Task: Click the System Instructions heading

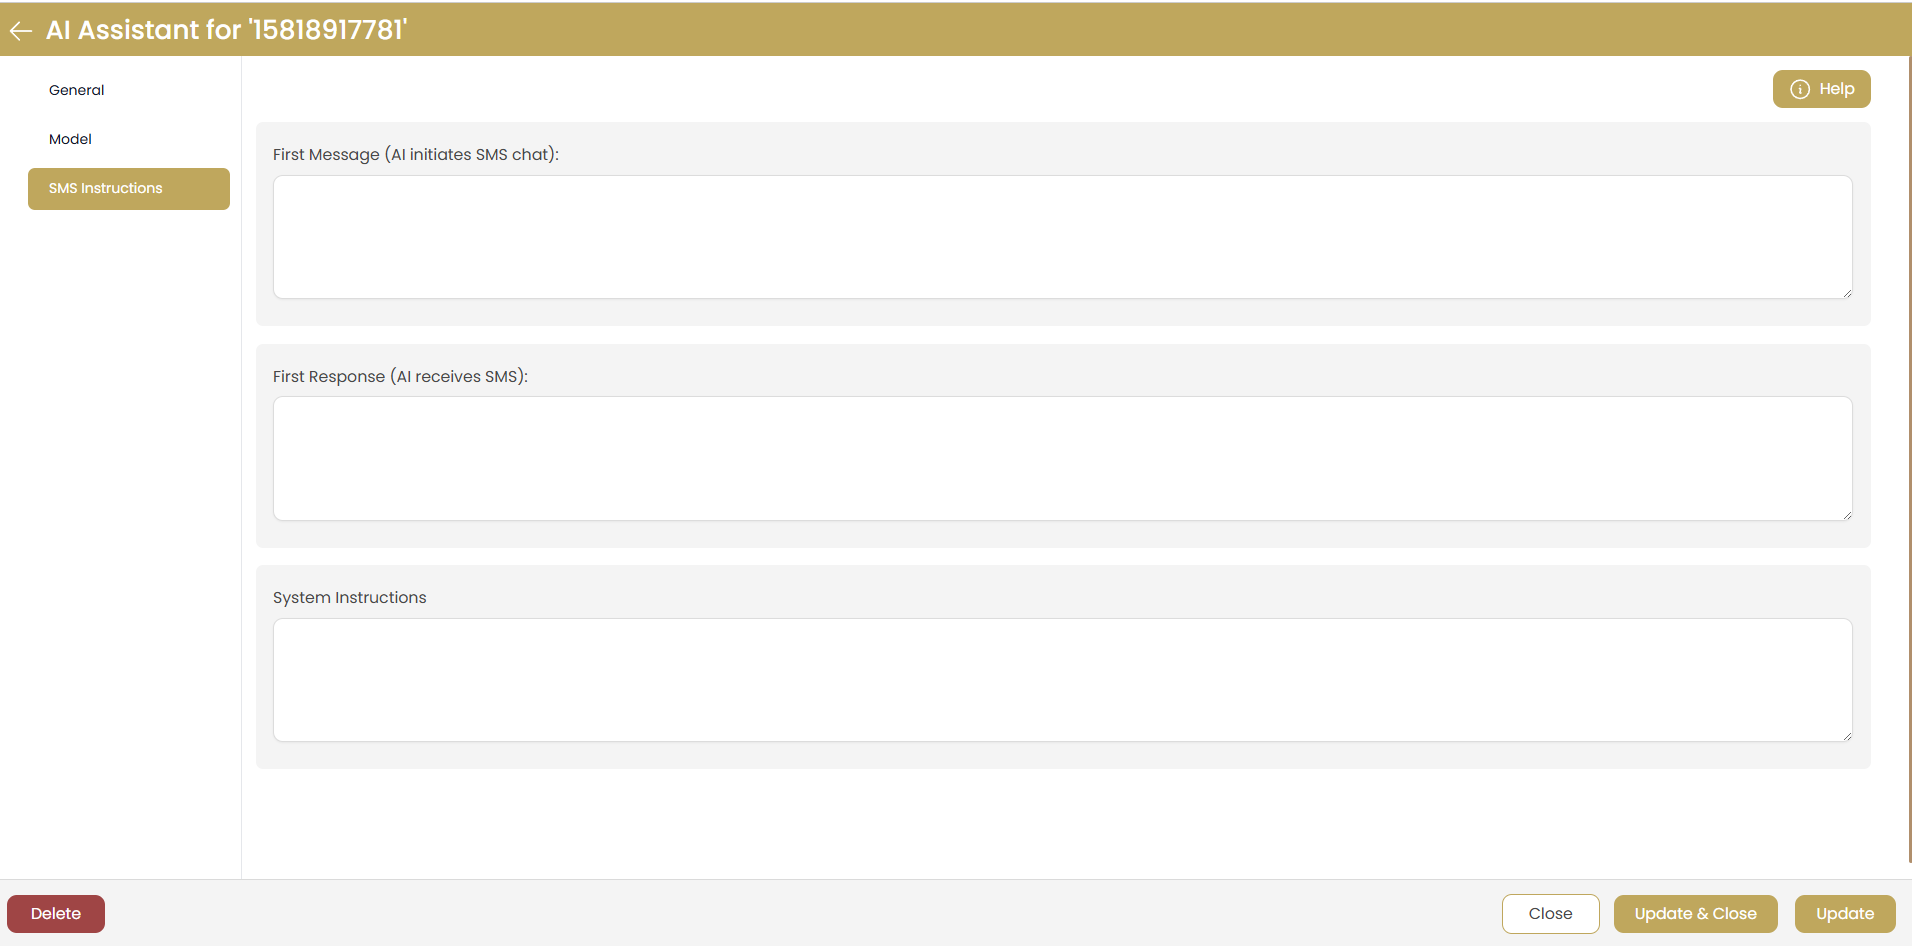Action: tap(349, 597)
